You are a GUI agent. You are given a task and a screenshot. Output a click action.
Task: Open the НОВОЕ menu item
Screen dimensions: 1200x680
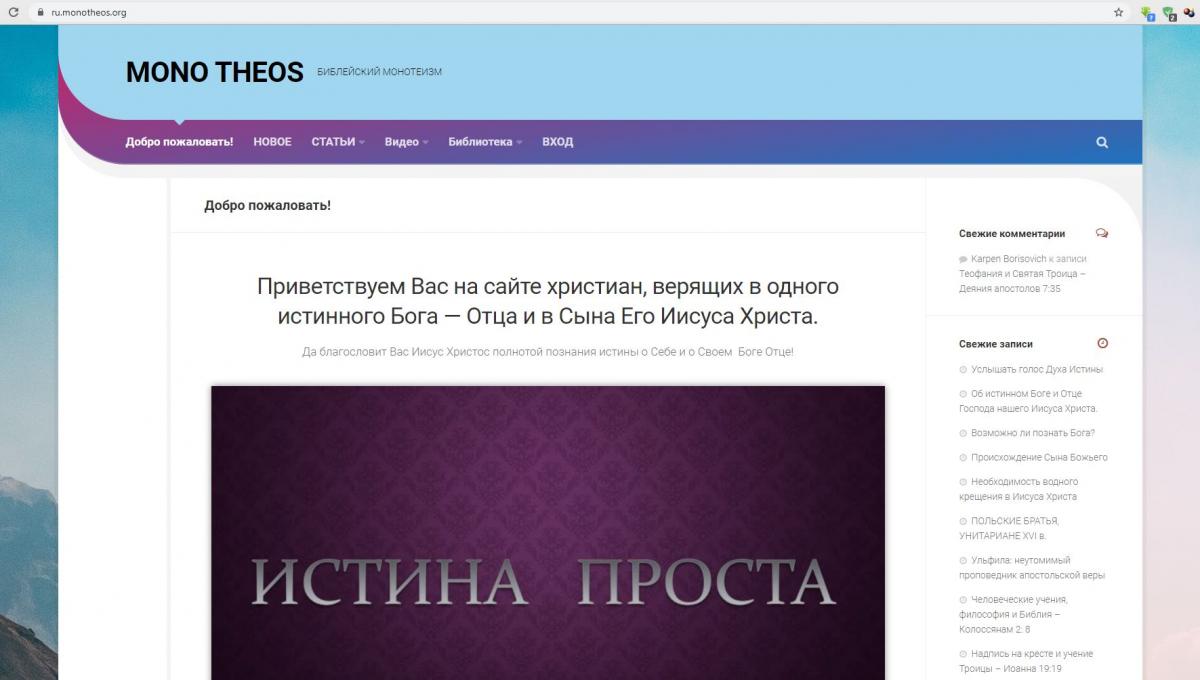[272, 142]
